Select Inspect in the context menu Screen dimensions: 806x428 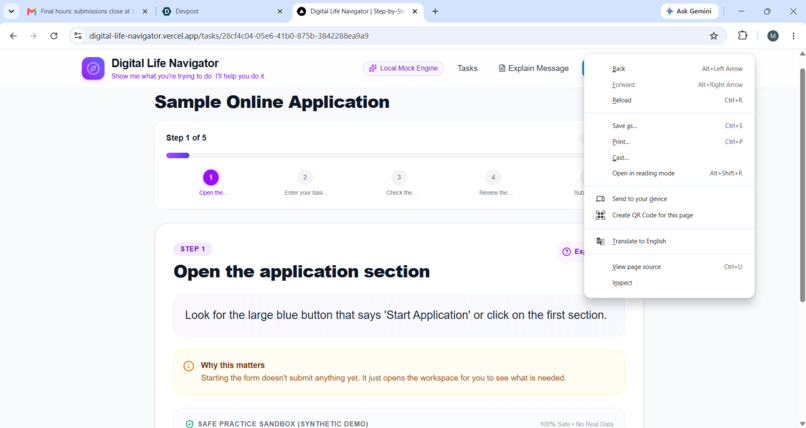669,283
